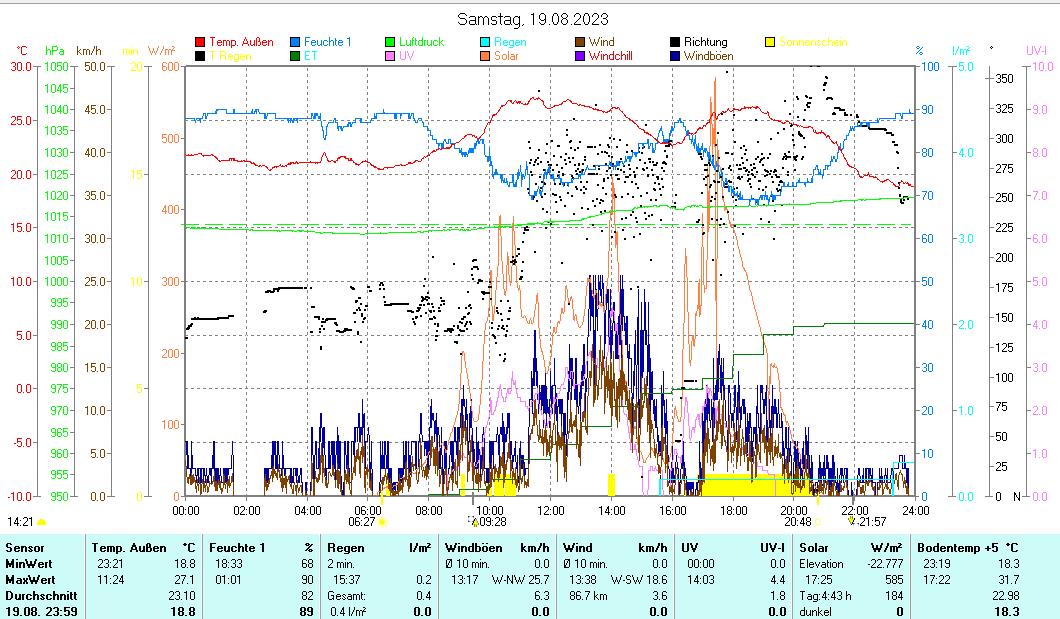The height and width of the screenshot is (619, 1060).
Task: Click the Richtung legend label
Action: 706,42
